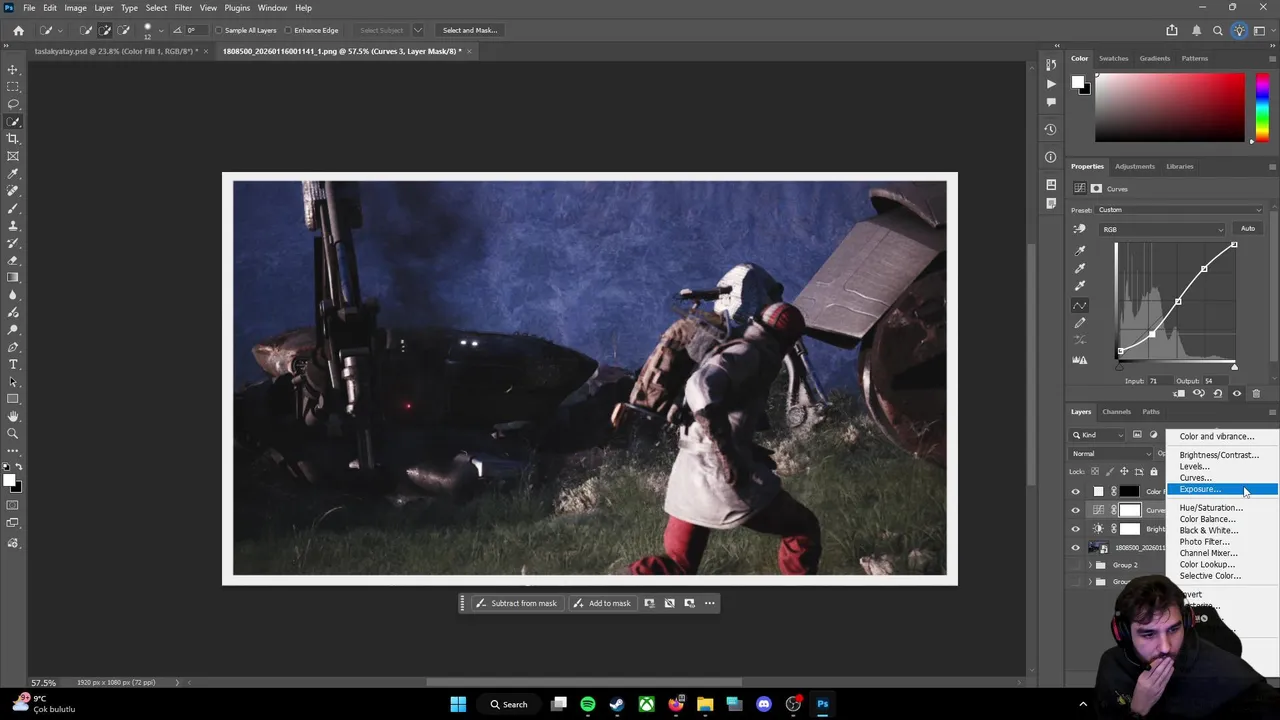Hide the 1808500 image layer

coord(1076,548)
